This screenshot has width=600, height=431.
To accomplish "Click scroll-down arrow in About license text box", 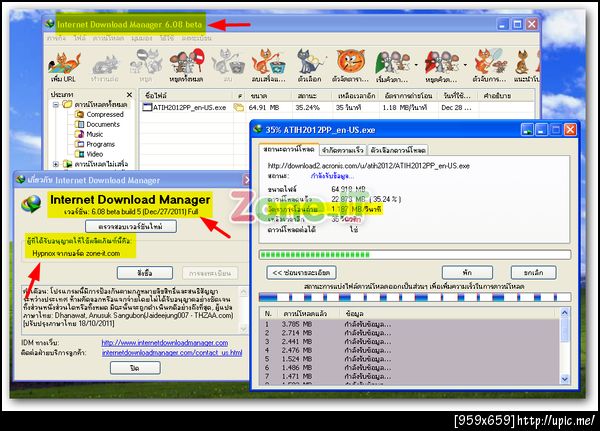I will (x=244, y=328).
